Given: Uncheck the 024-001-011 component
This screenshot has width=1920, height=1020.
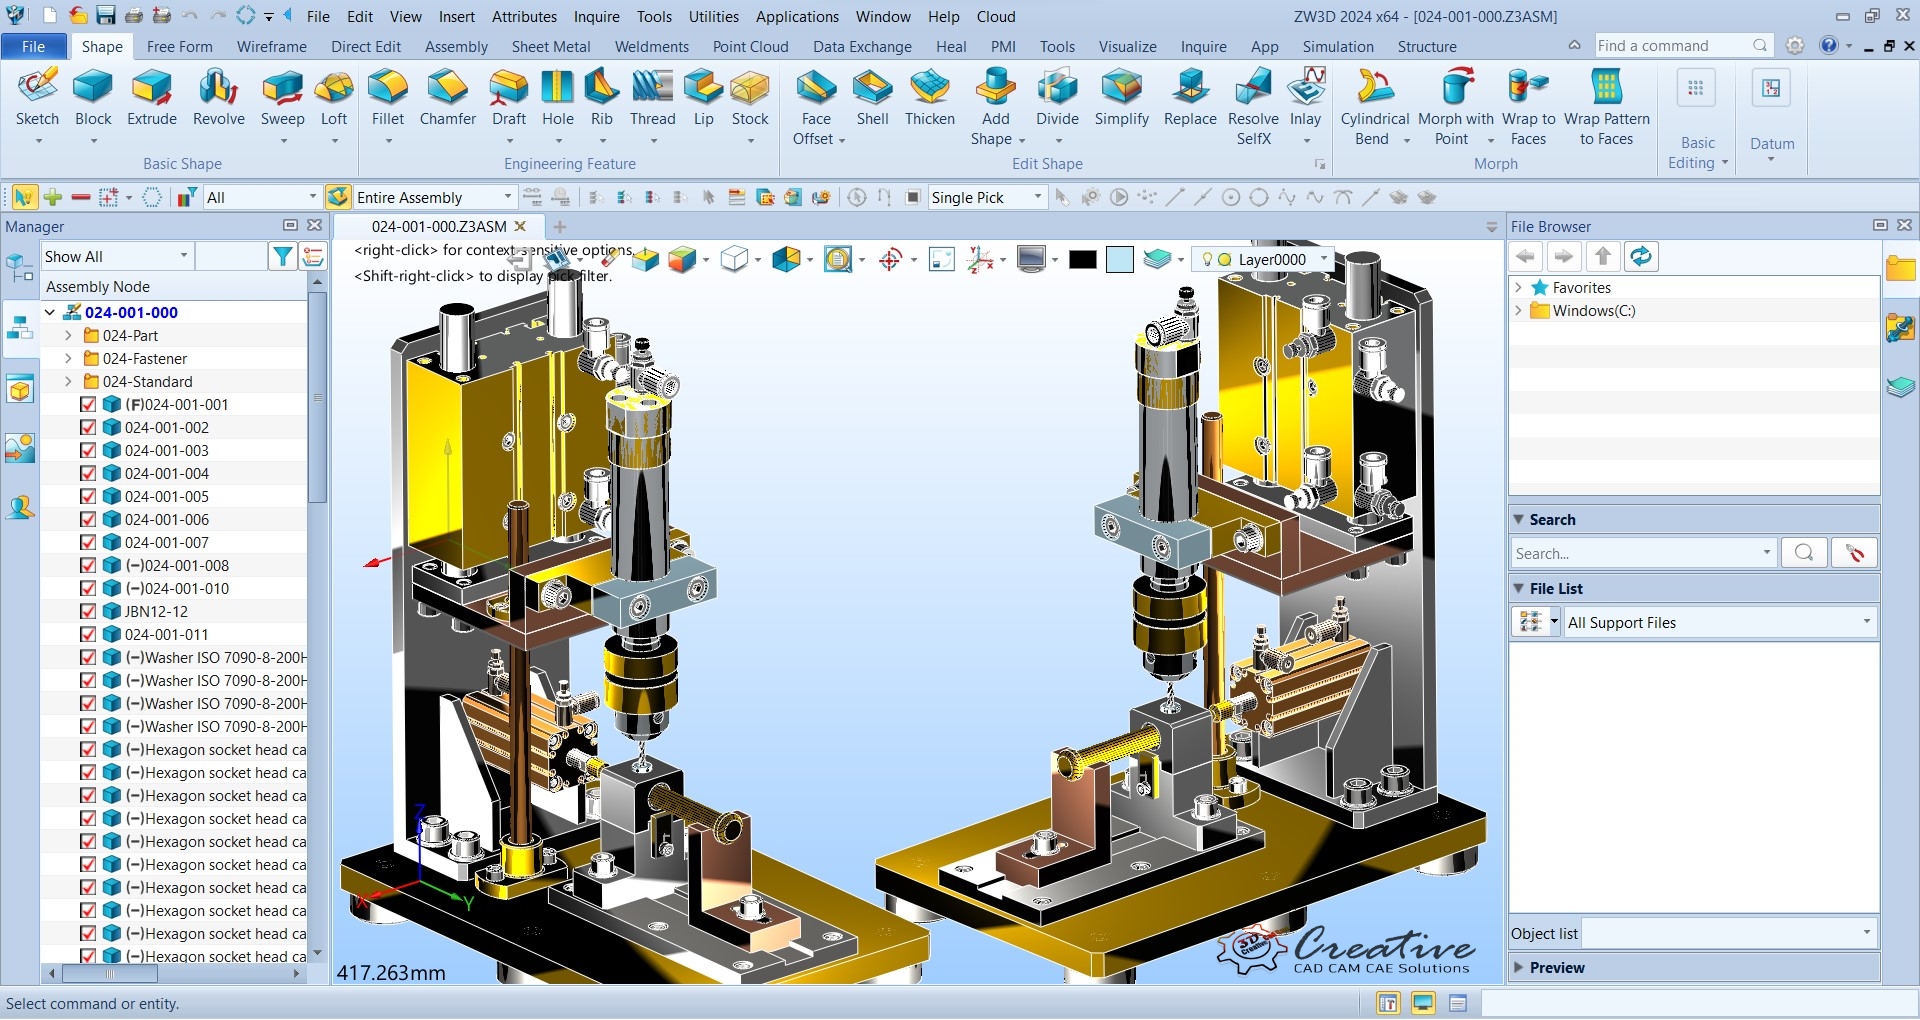Looking at the screenshot, I should (88, 634).
